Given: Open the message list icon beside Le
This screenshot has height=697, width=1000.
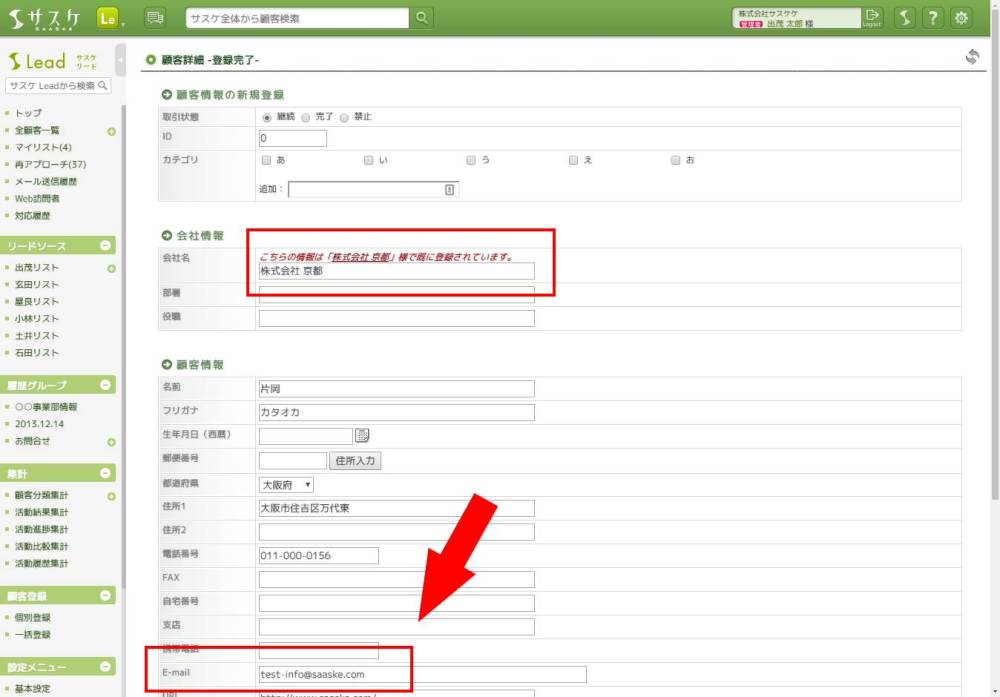Looking at the screenshot, I should point(154,18).
